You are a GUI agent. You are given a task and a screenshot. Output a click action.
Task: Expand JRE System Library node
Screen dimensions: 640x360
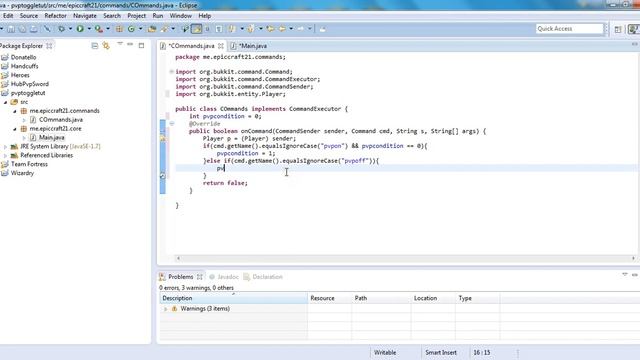[6, 147]
